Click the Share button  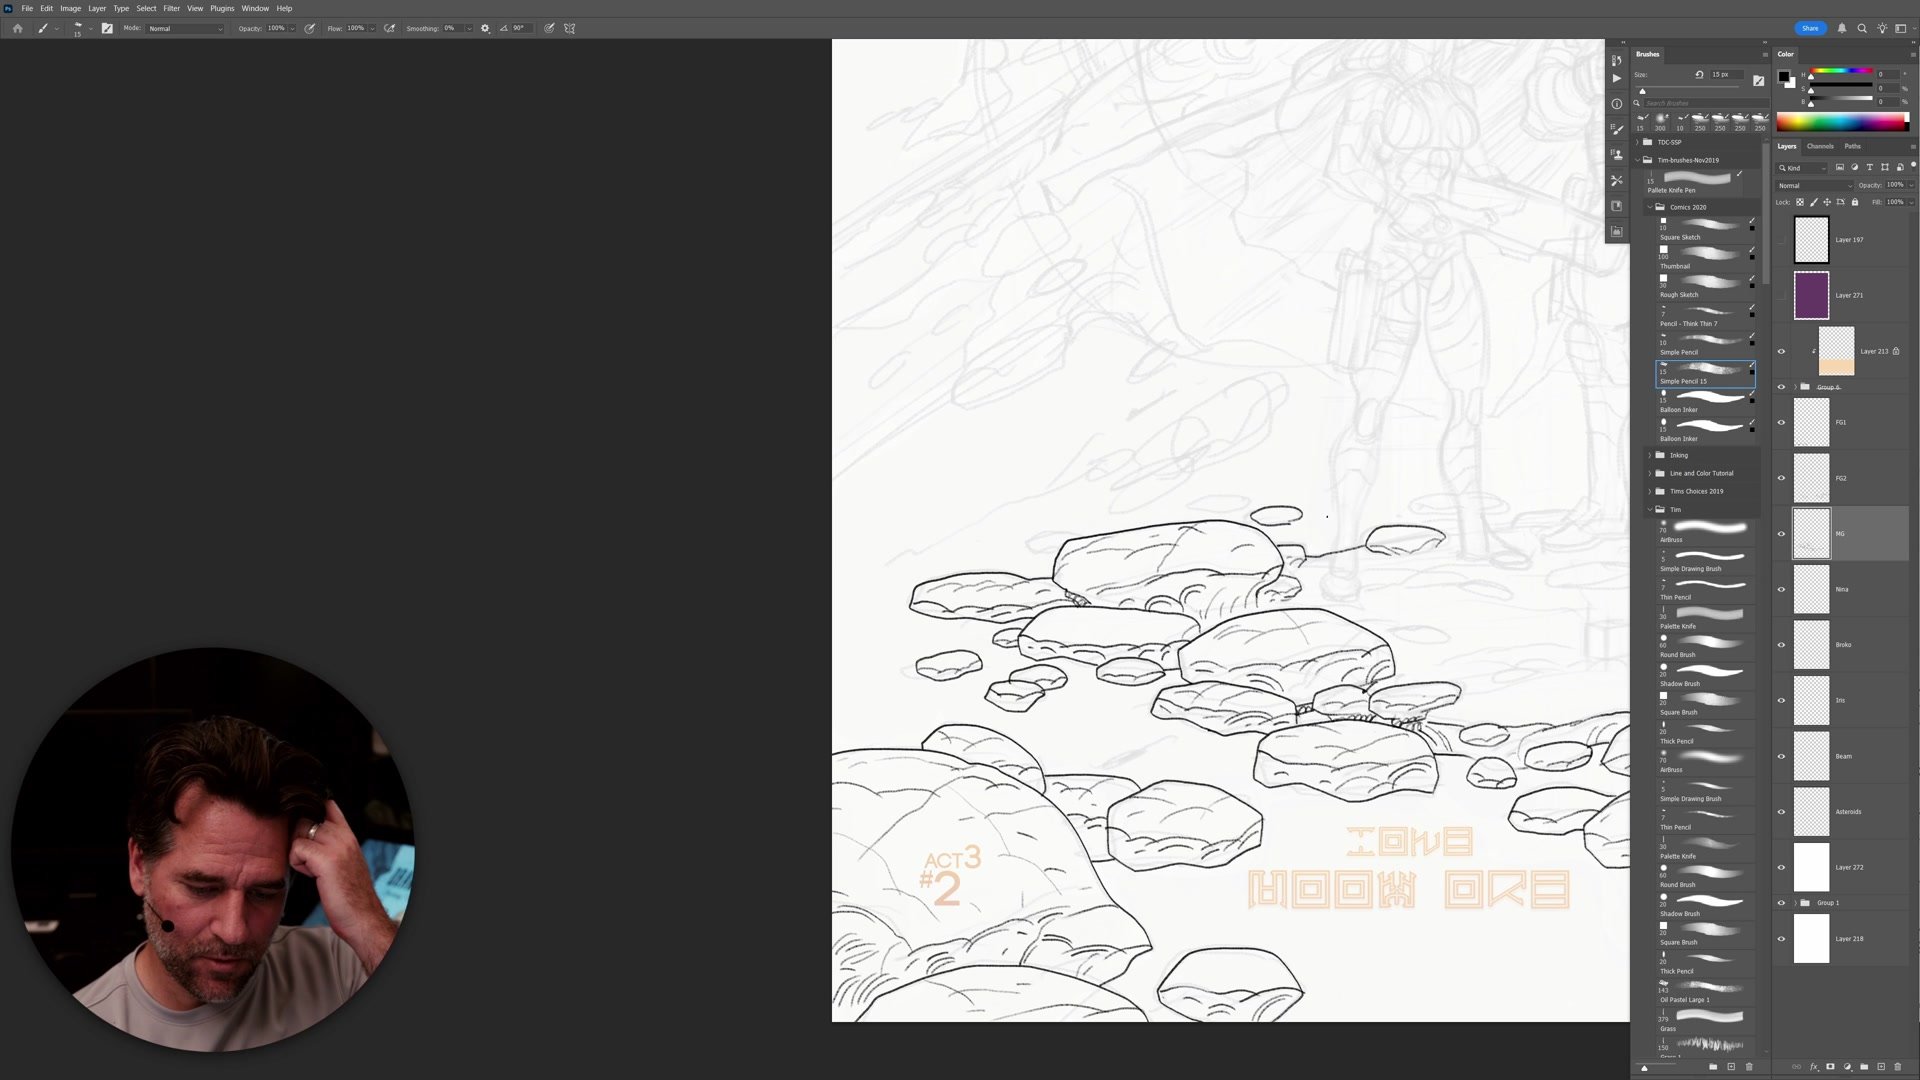[x=1810, y=28]
